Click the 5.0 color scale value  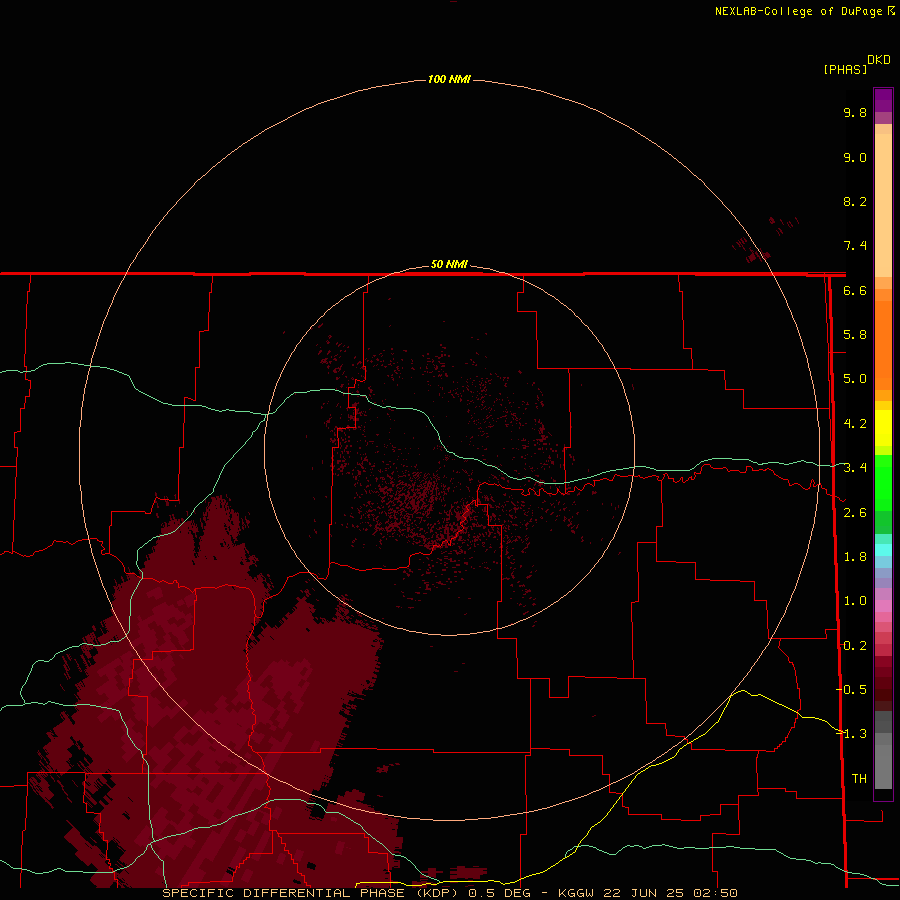[x=855, y=379]
